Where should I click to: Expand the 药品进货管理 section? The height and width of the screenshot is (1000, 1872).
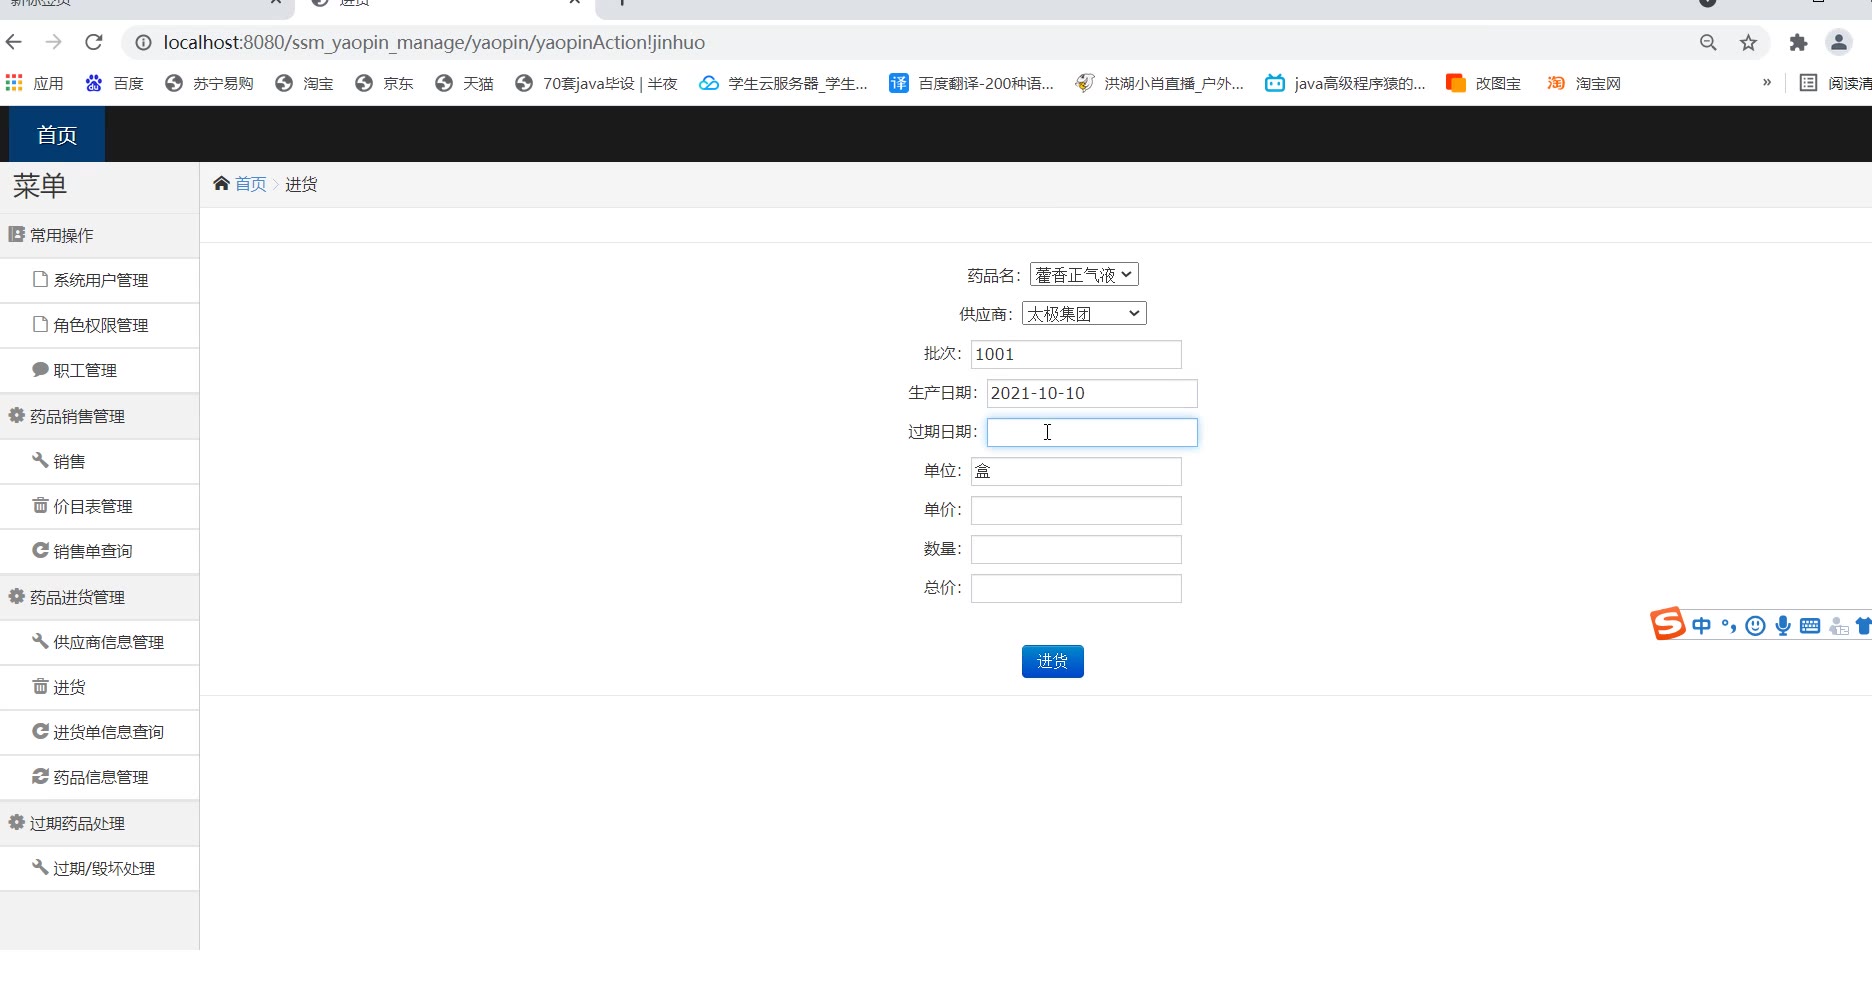(99, 597)
